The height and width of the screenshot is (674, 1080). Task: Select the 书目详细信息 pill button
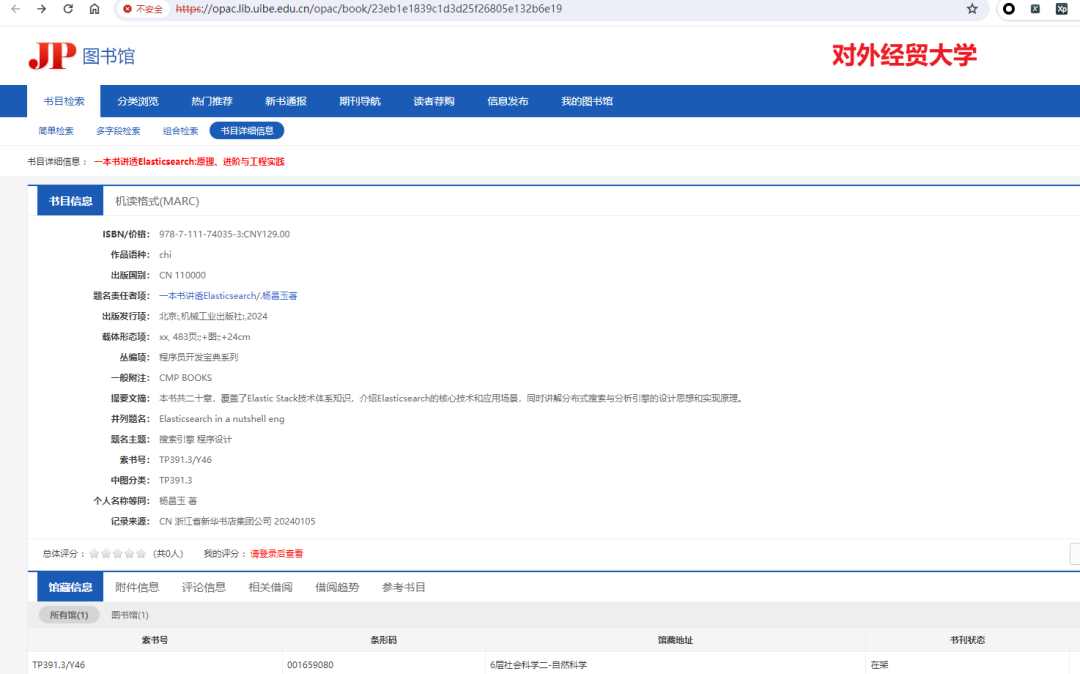click(247, 131)
